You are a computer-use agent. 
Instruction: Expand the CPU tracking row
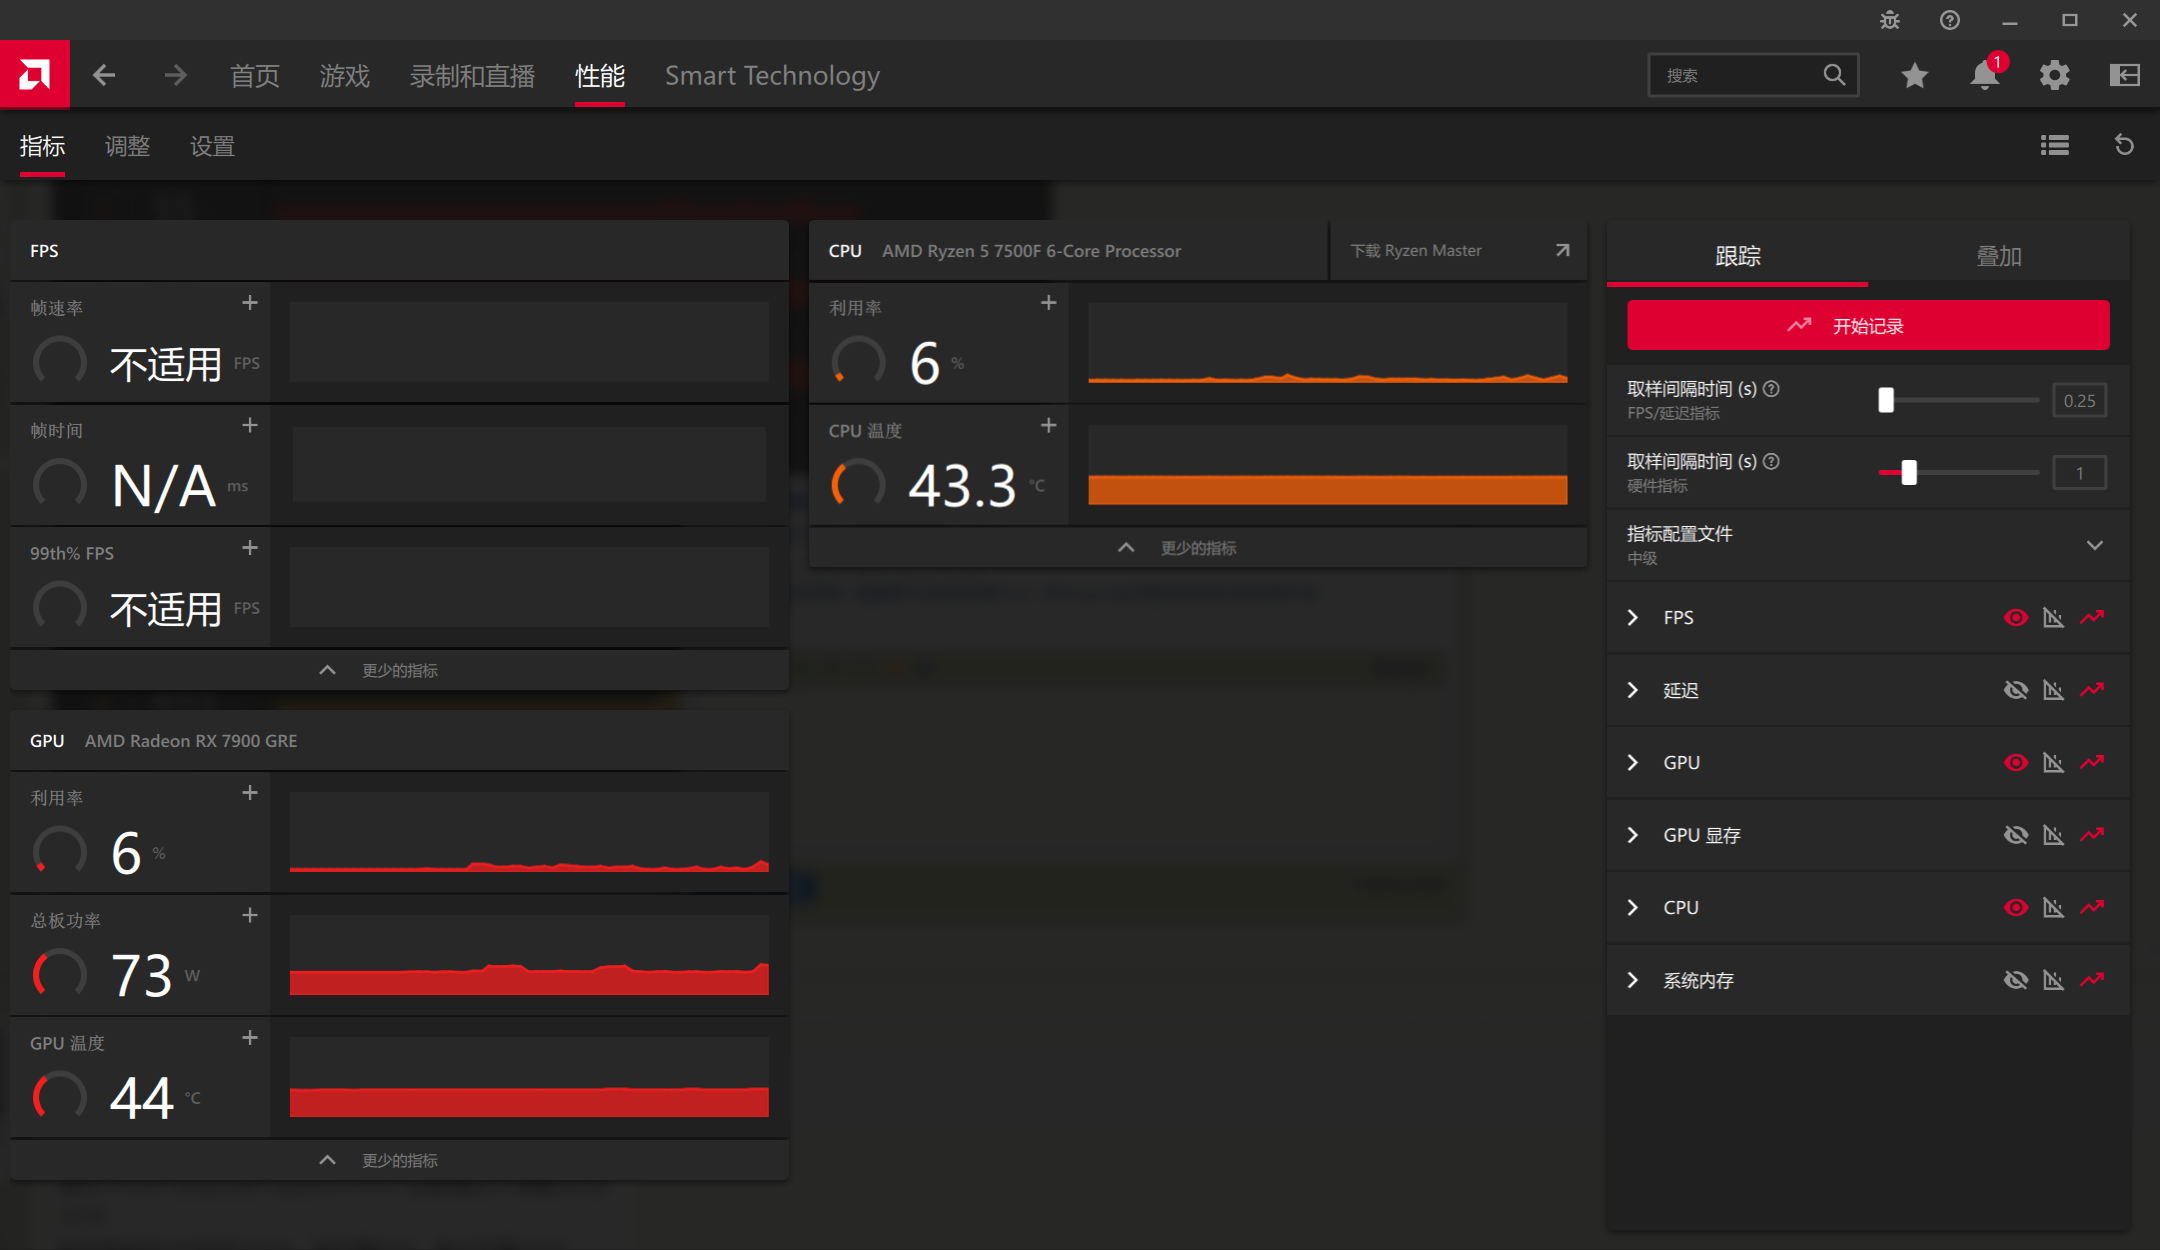click(x=1633, y=908)
